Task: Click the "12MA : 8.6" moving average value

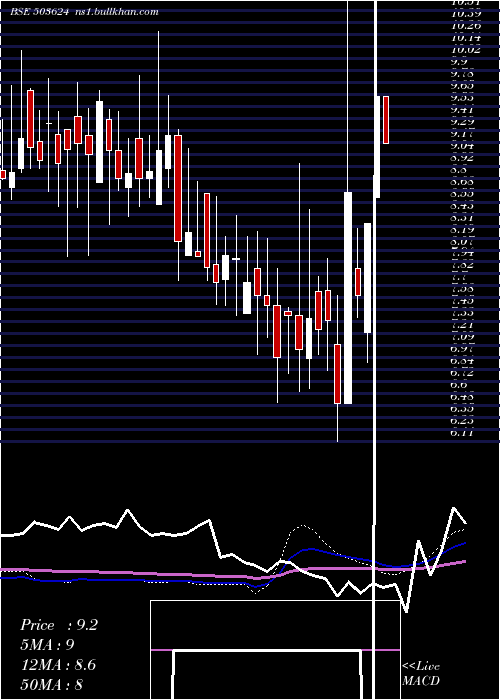Action: (x=58, y=665)
